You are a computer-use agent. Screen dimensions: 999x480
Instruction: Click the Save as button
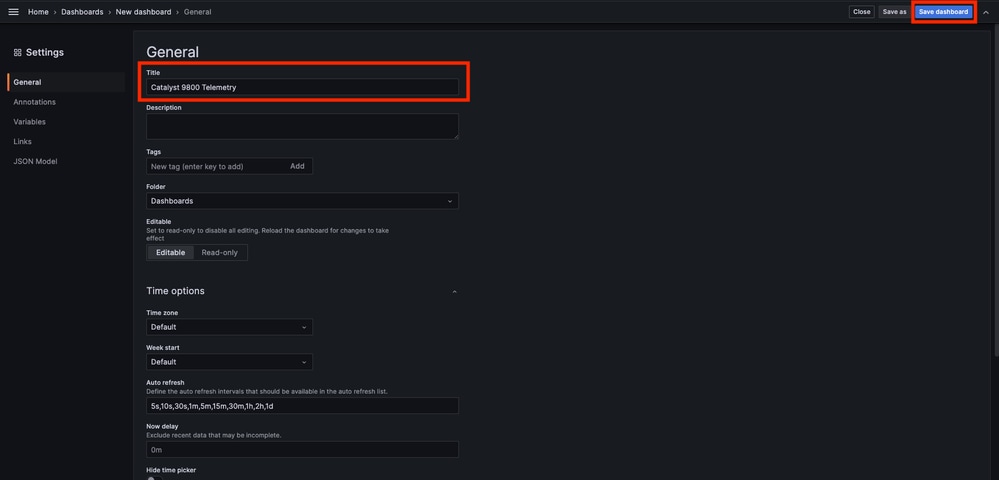click(895, 12)
